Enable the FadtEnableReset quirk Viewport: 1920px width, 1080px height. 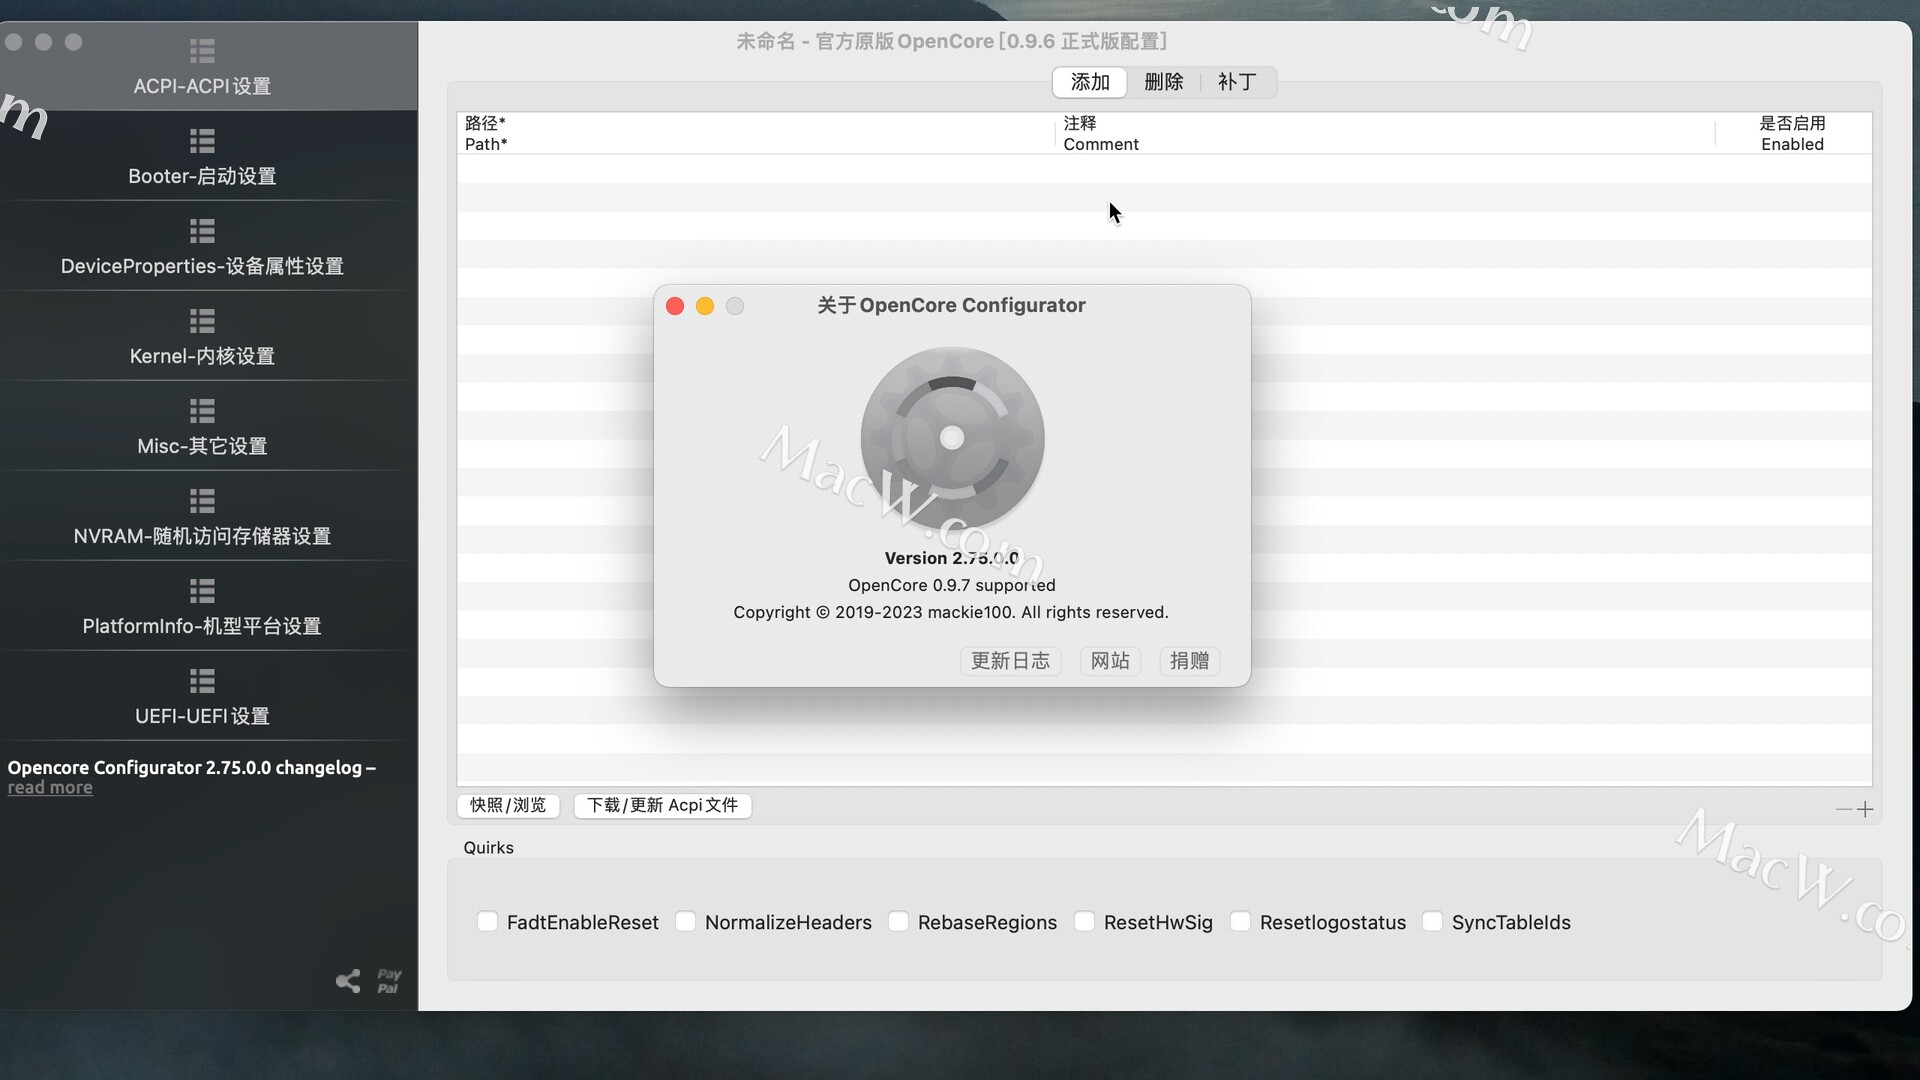point(488,922)
